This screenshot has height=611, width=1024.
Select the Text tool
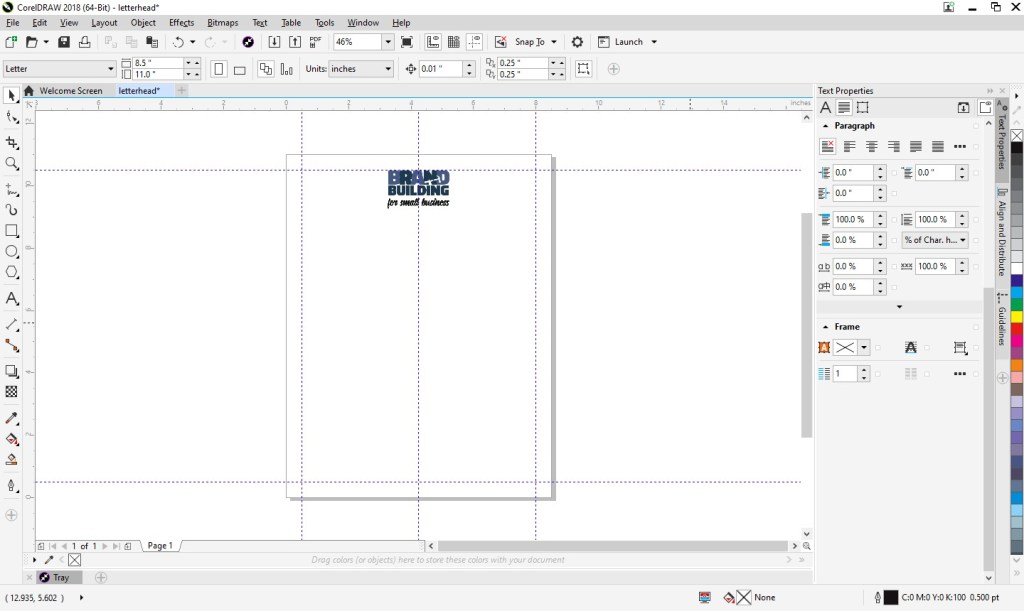(12, 299)
